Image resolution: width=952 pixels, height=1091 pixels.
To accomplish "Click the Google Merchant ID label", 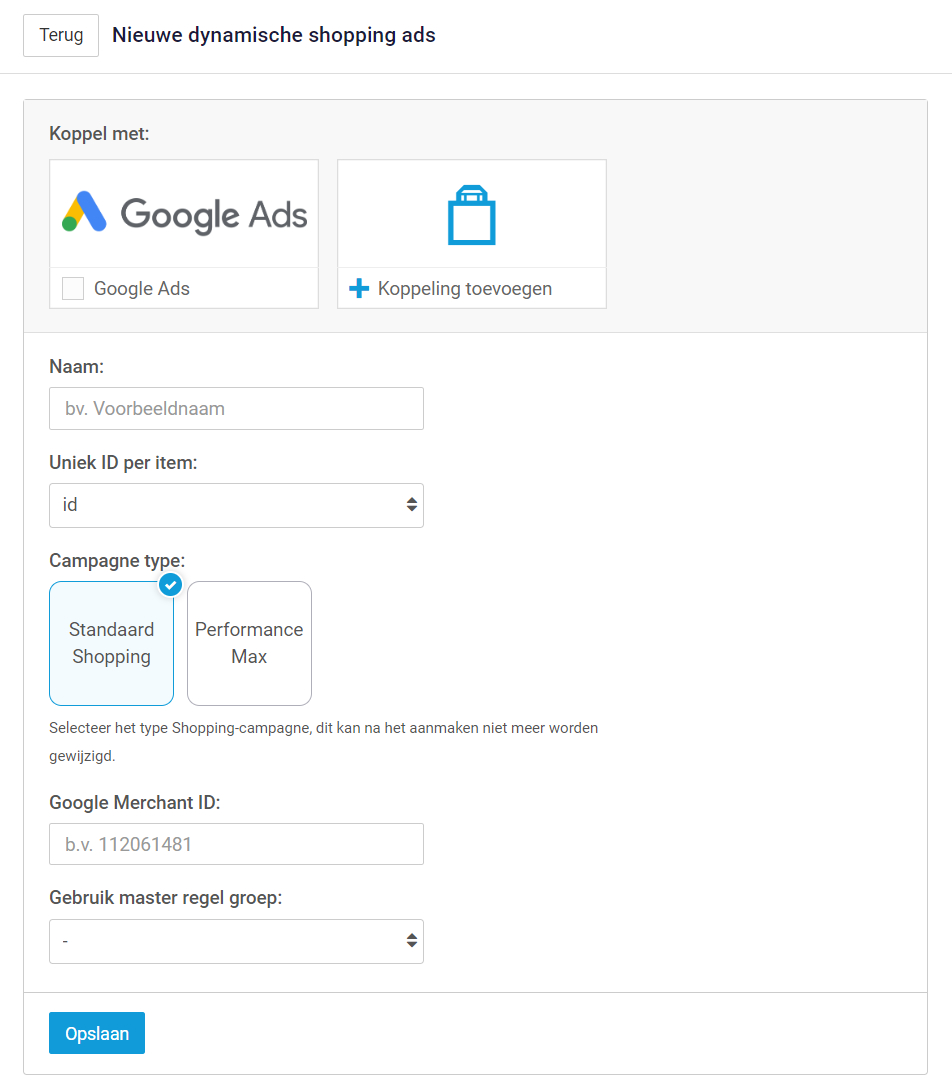I will pos(134,803).
